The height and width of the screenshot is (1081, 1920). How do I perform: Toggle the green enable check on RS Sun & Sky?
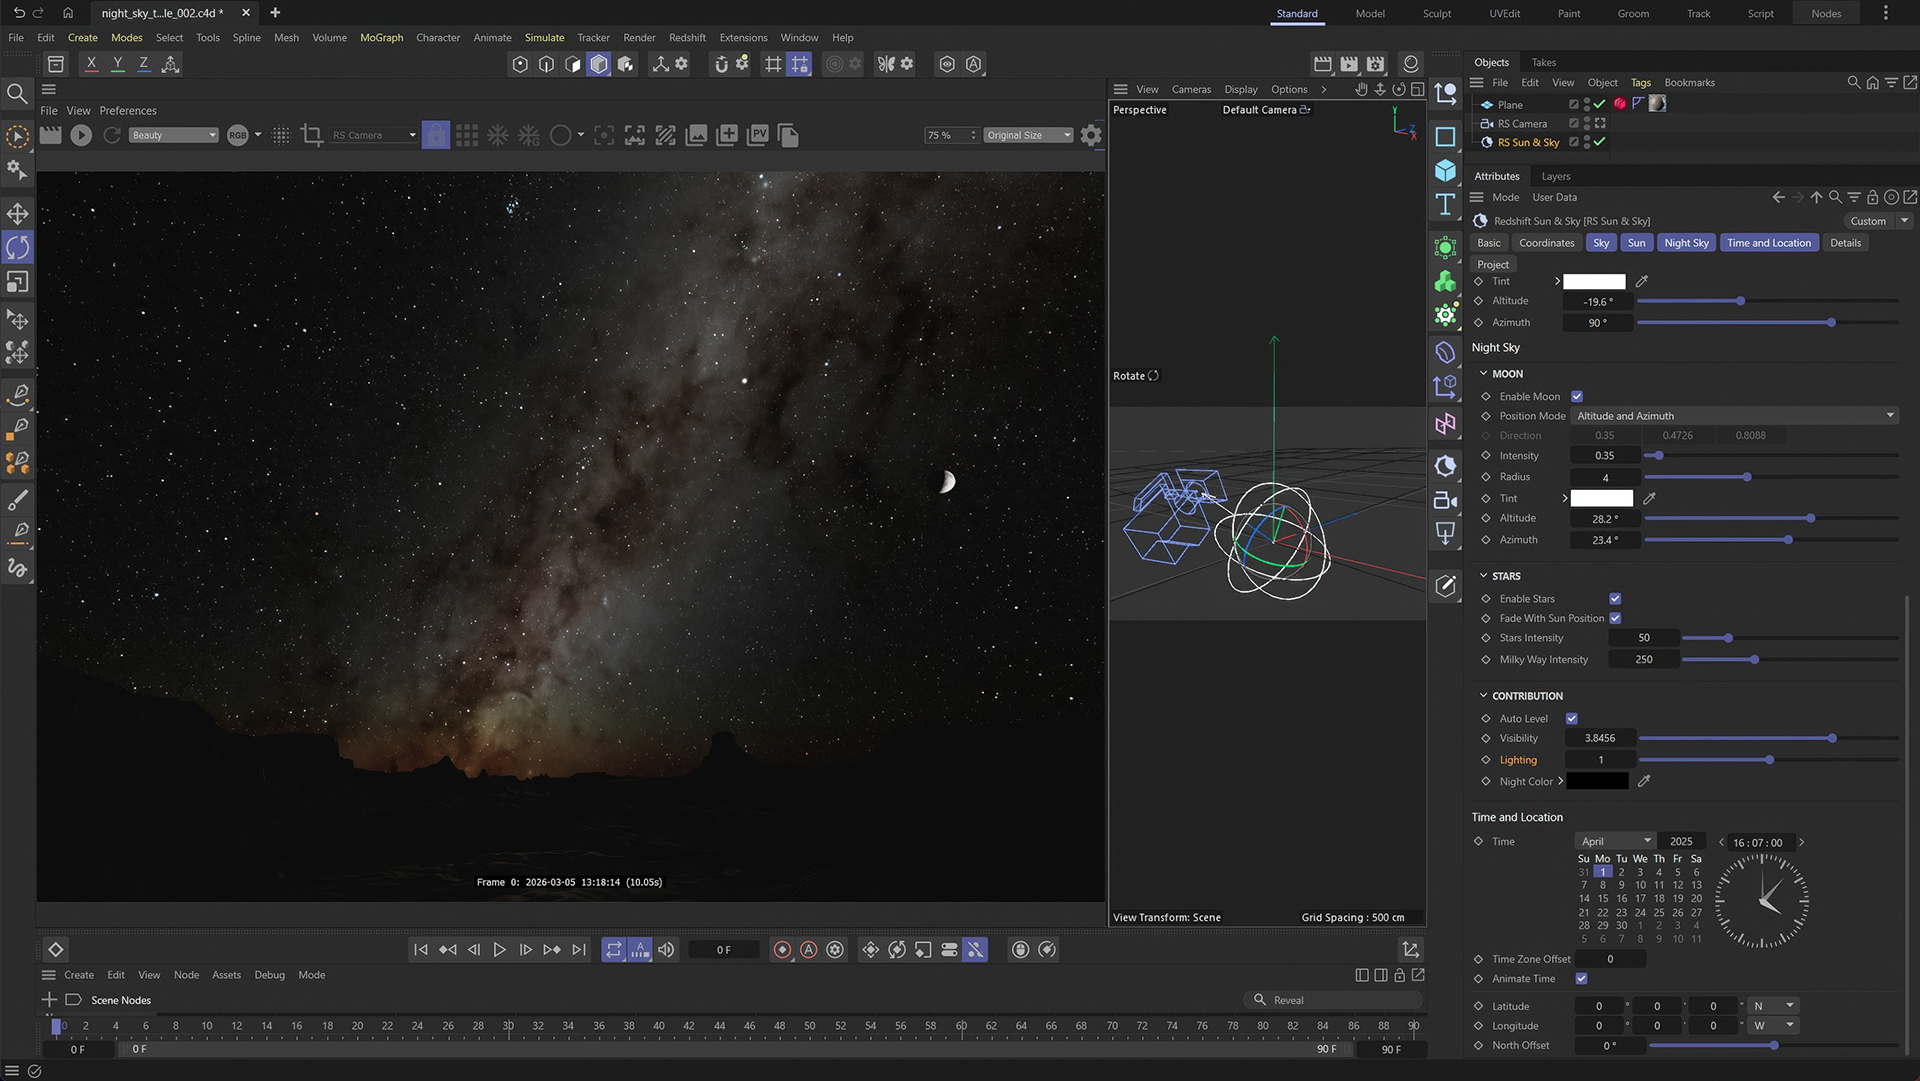coord(1600,142)
